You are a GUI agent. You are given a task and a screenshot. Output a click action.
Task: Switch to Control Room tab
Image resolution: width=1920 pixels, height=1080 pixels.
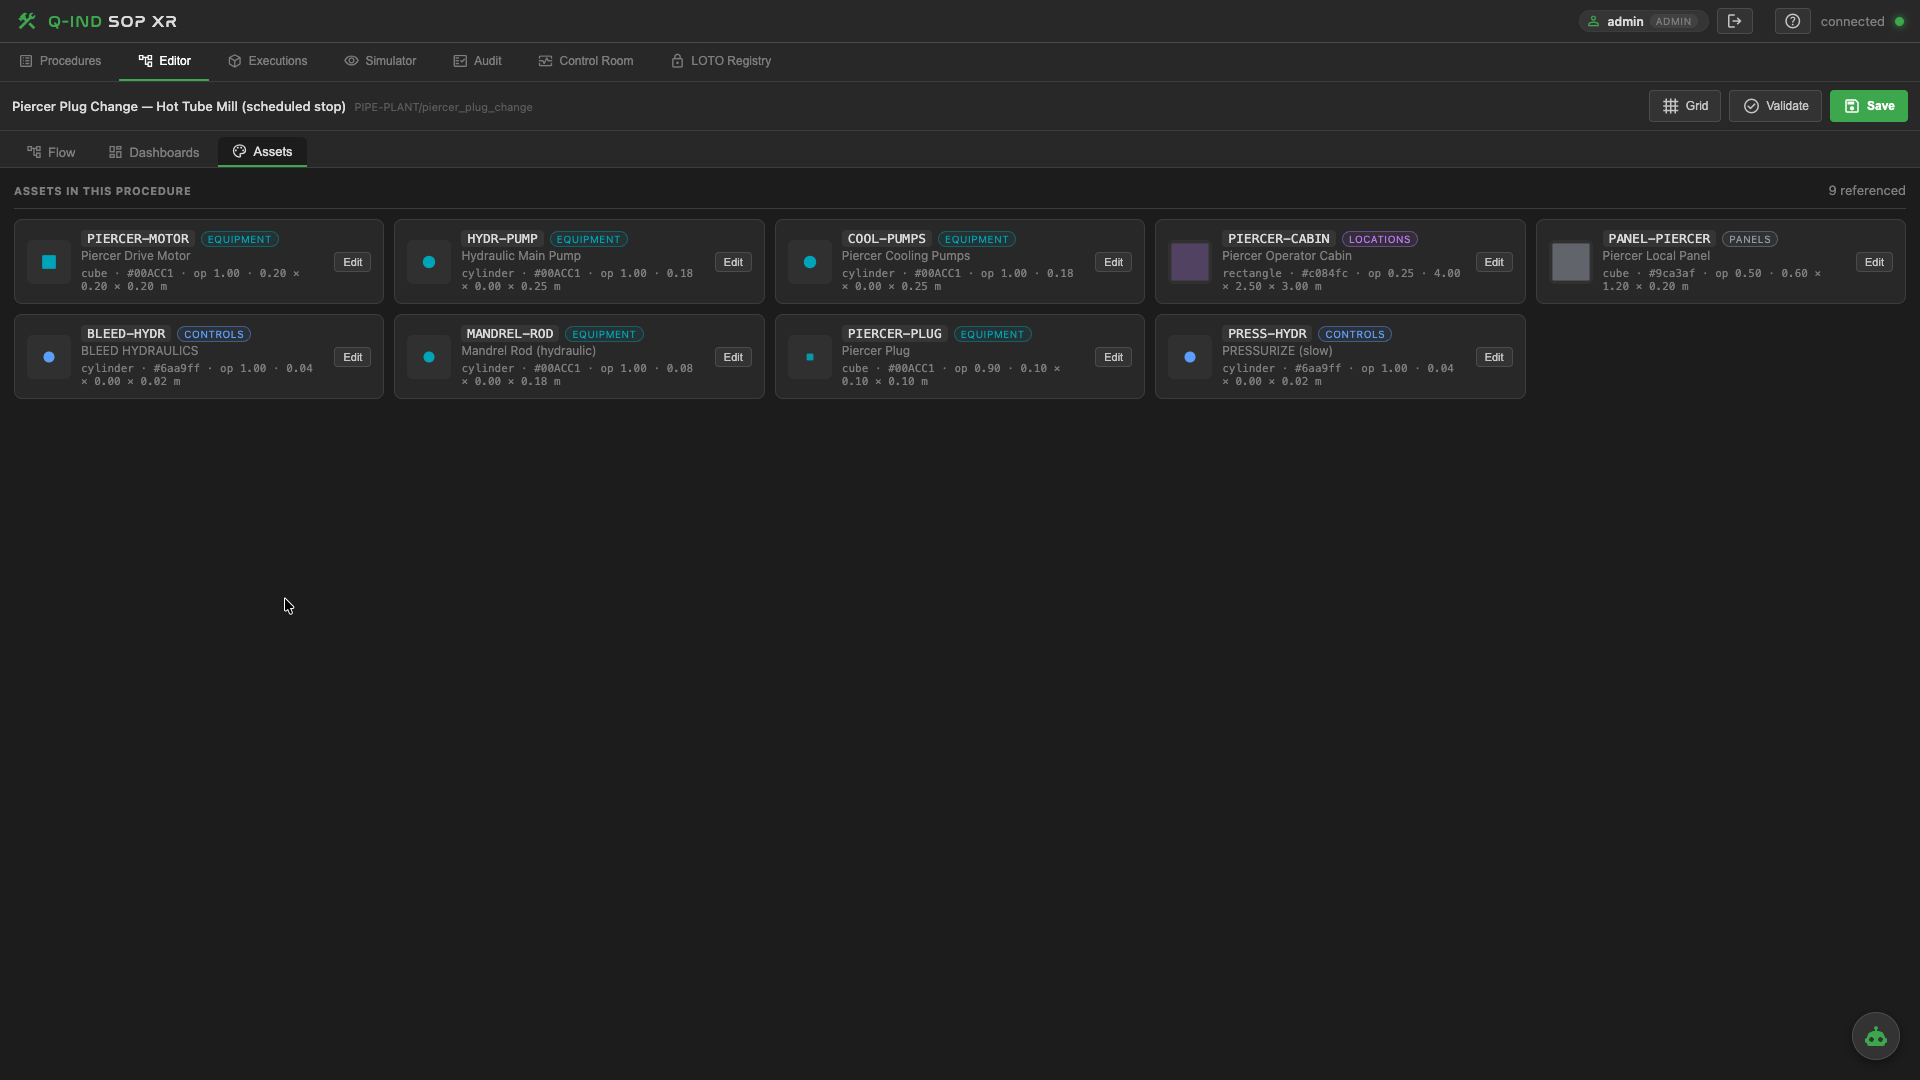click(x=585, y=61)
